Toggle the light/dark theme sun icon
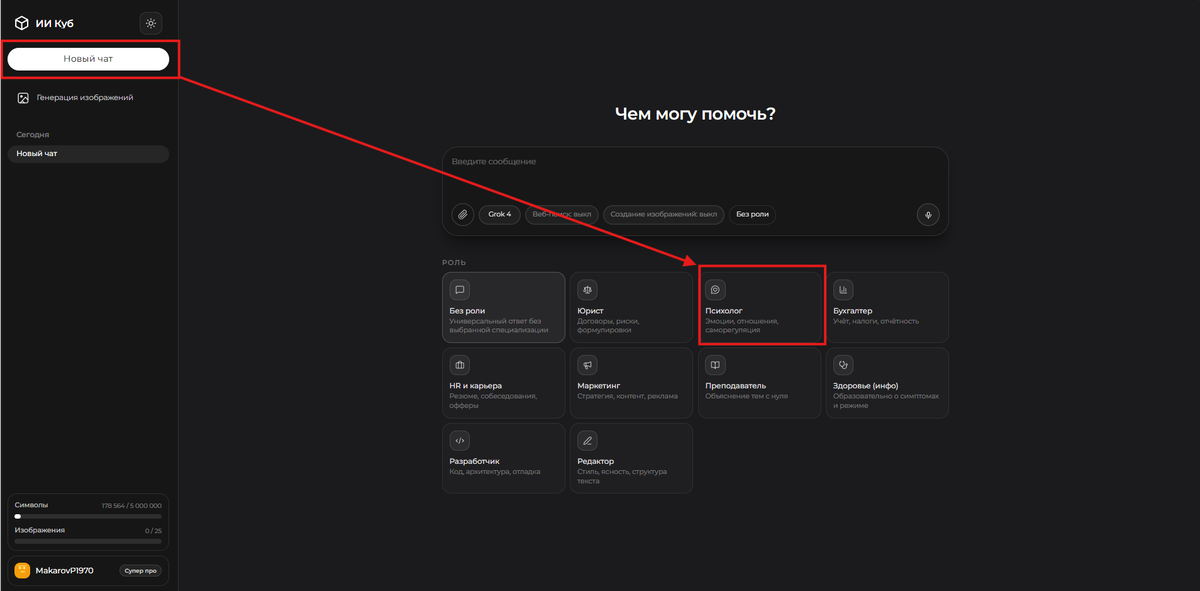Image resolution: width=1200 pixels, height=591 pixels. click(151, 23)
